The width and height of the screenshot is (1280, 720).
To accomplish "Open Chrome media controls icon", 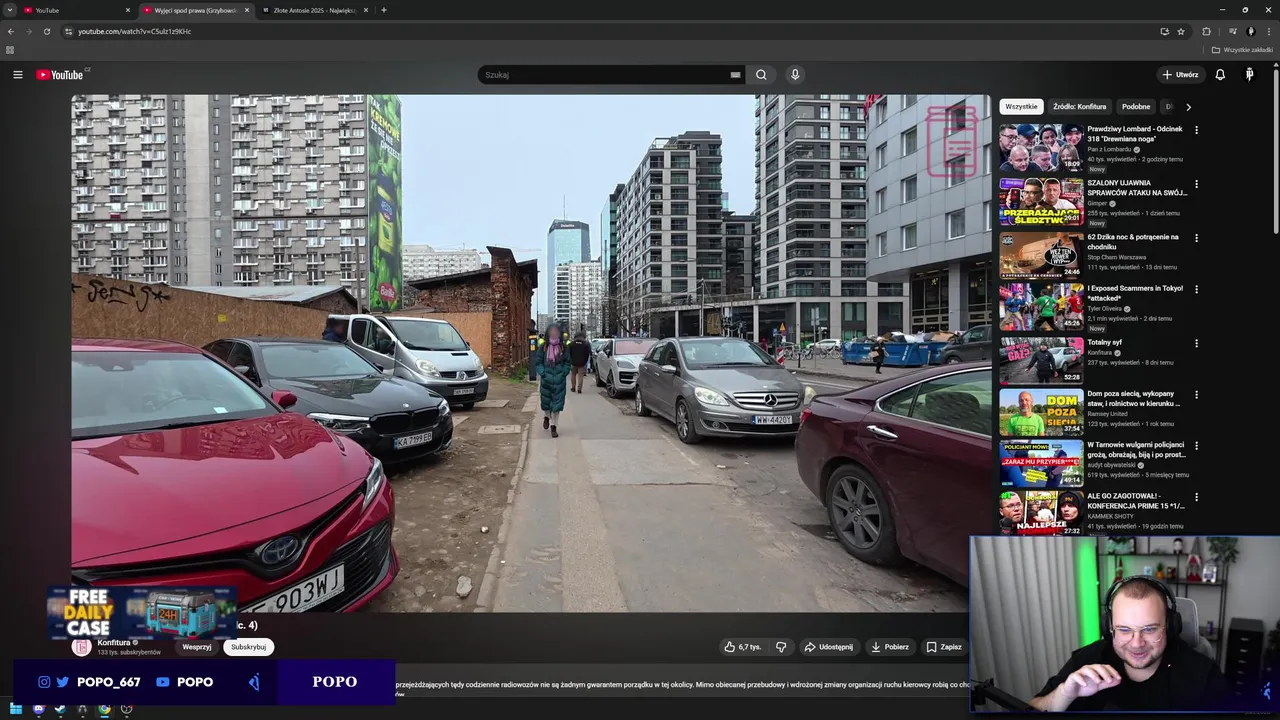I will pyautogui.click(x=1232, y=31).
